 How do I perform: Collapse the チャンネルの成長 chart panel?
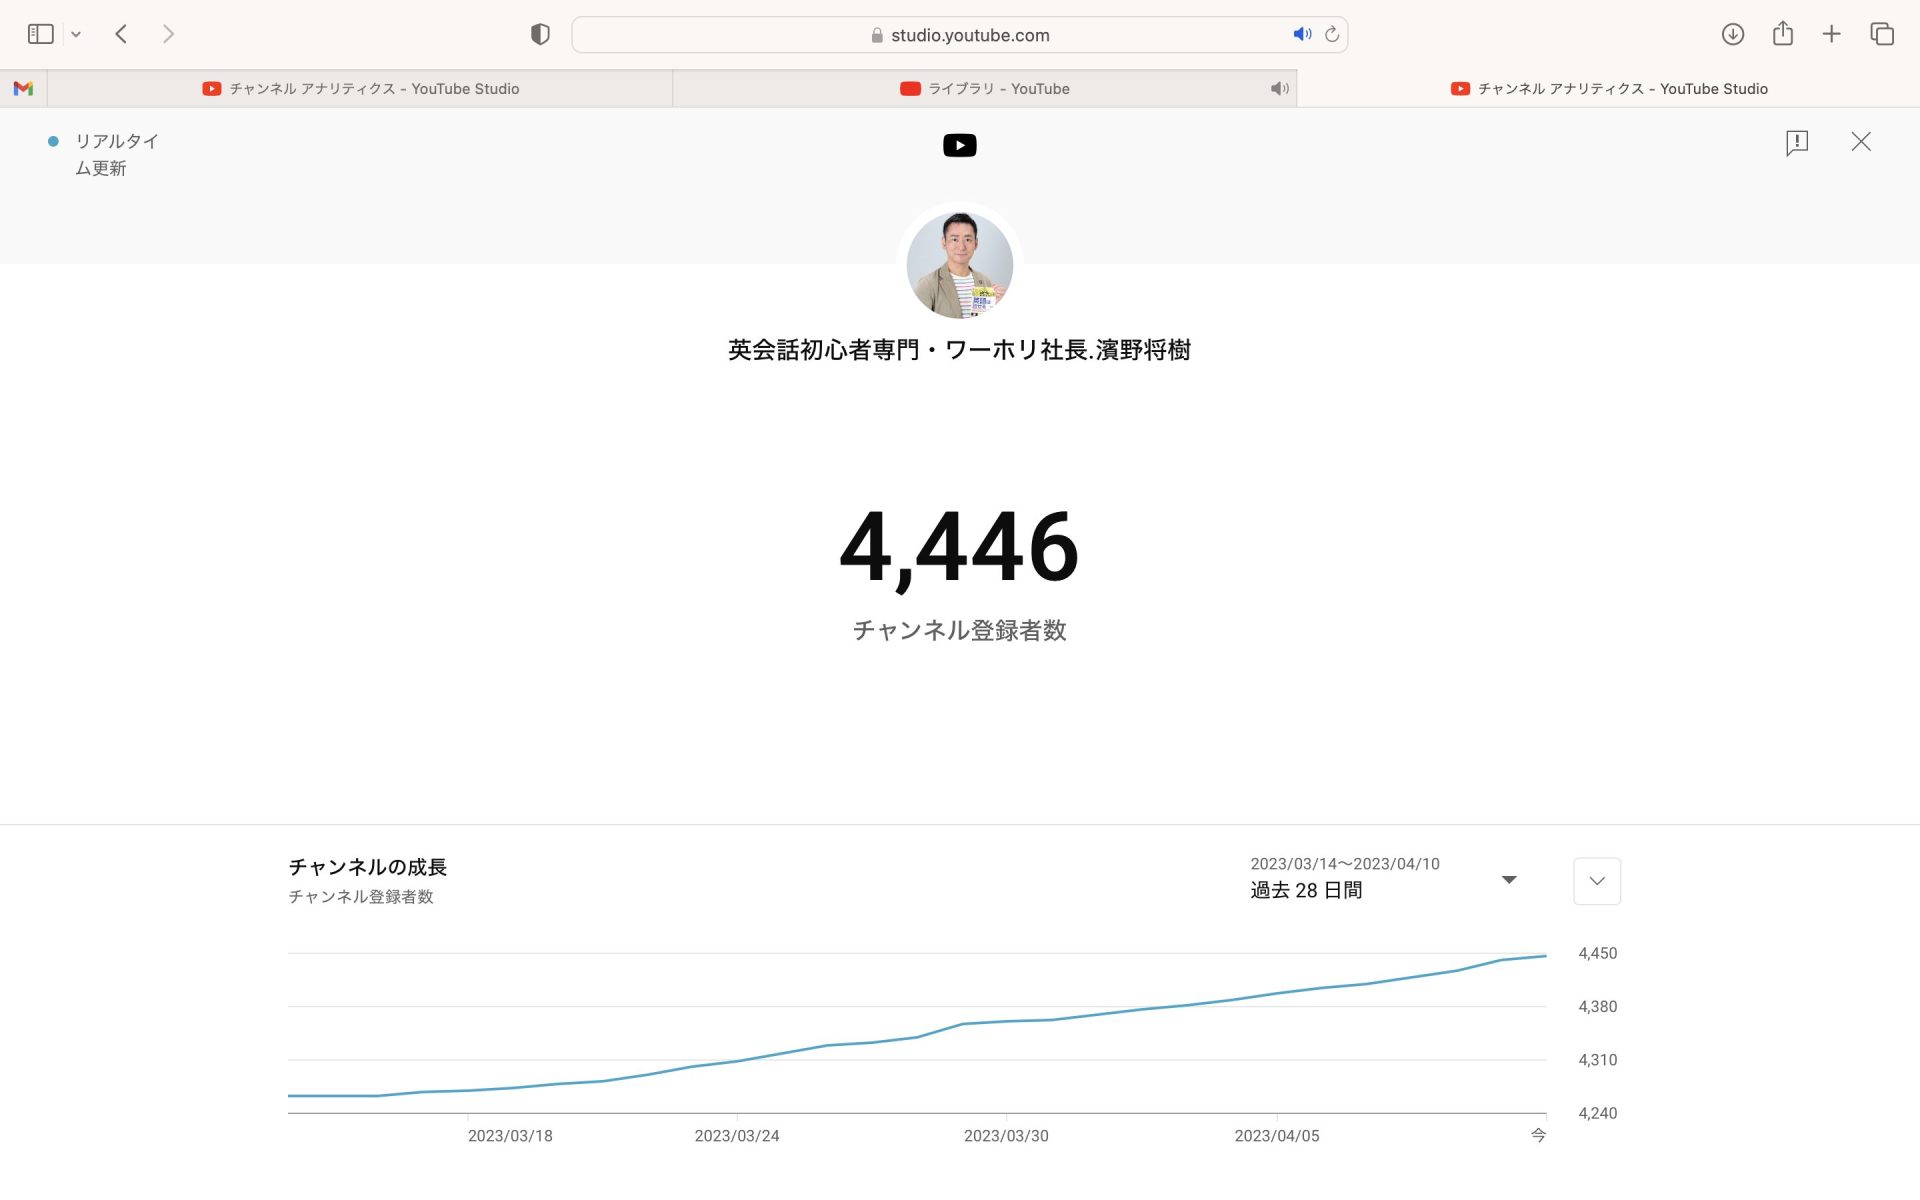1596,881
